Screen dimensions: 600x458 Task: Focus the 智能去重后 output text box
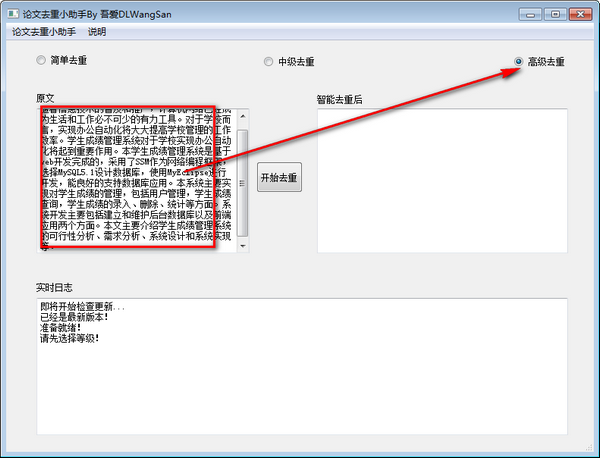click(x=441, y=180)
